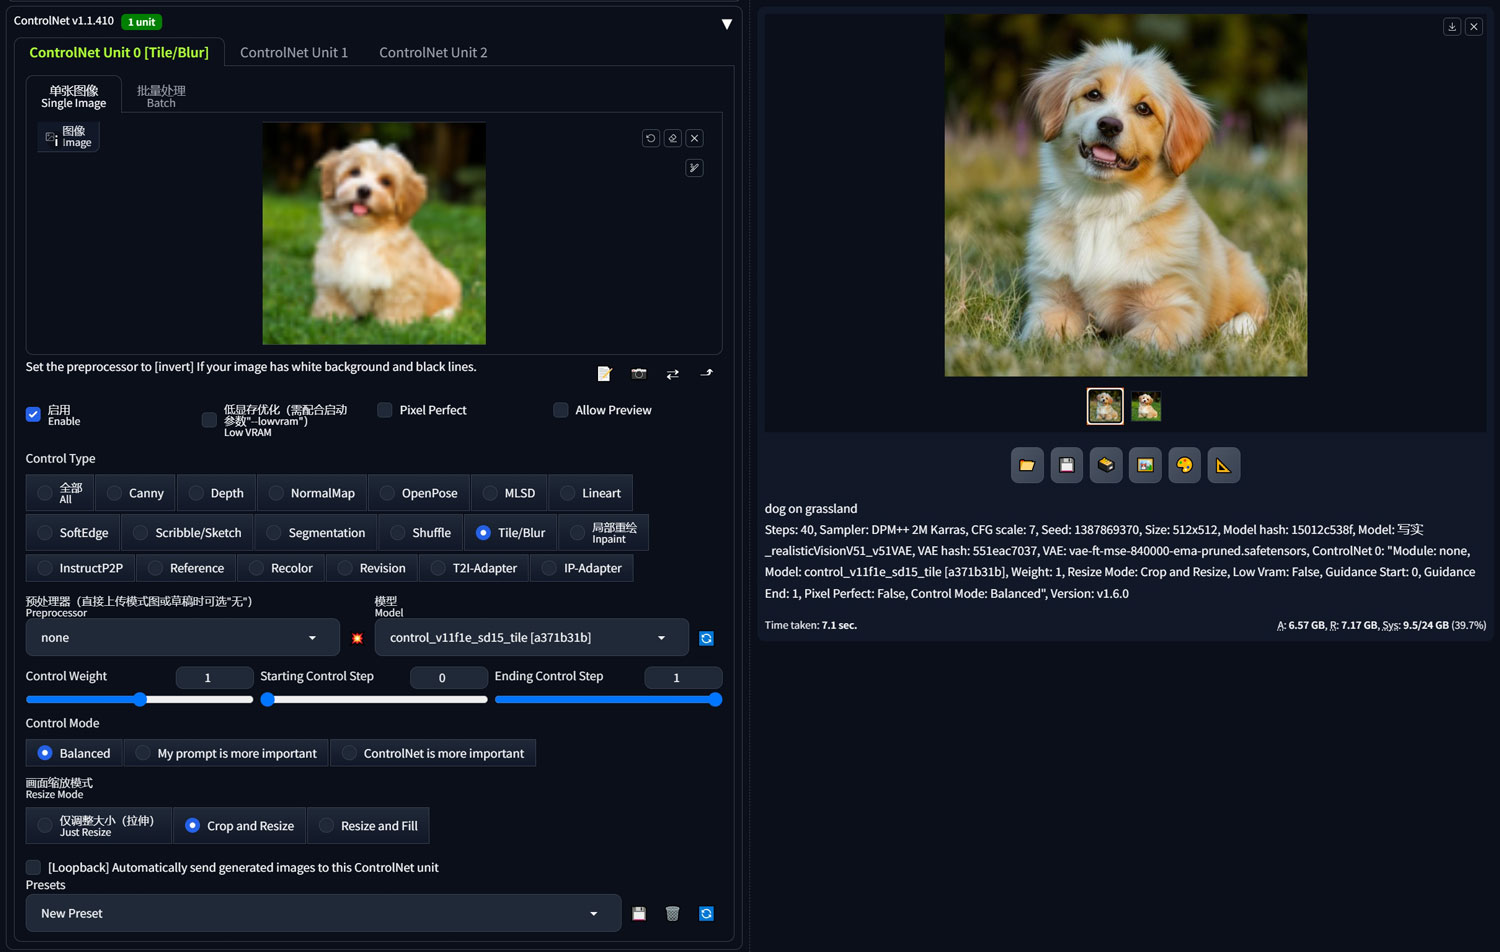Open the New Preset dropdown
This screenshot has height=952, width=1500.
323,913
